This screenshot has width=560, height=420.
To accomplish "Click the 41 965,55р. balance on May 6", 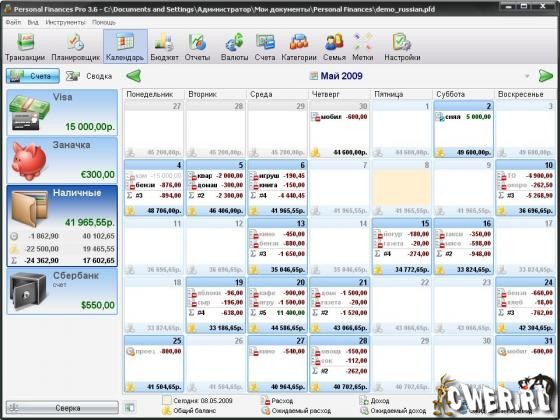I will (x=288, y=211).
